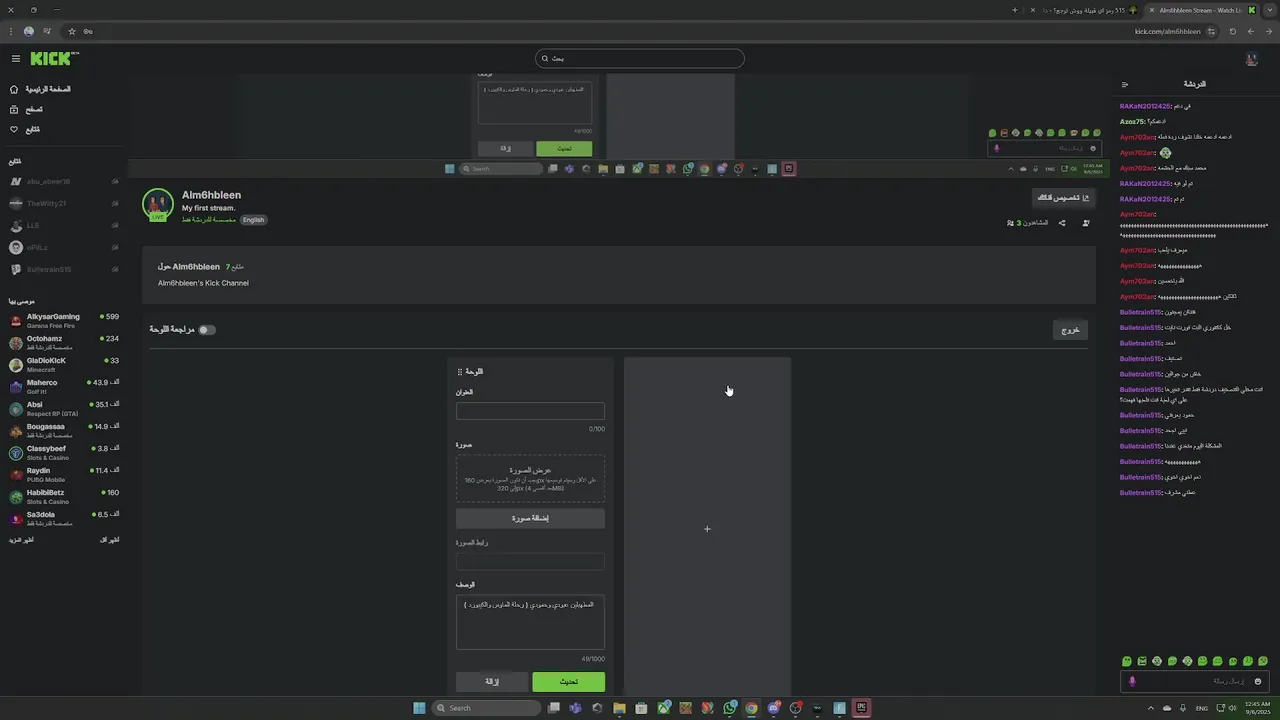
Task: Open the emote picker in chat input
Action: (x=1258, y=681)
